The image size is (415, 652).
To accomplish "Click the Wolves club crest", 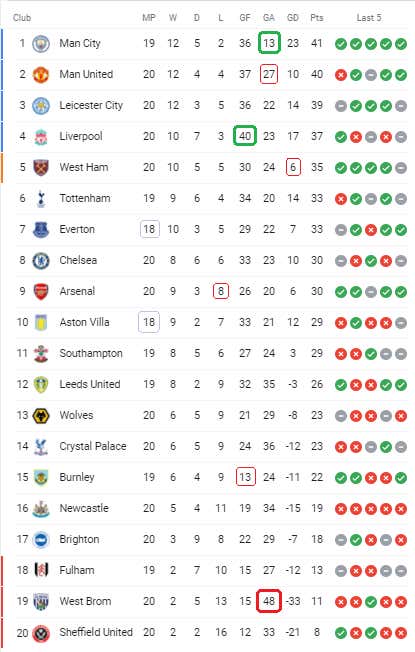I will [x=41, y=415].
